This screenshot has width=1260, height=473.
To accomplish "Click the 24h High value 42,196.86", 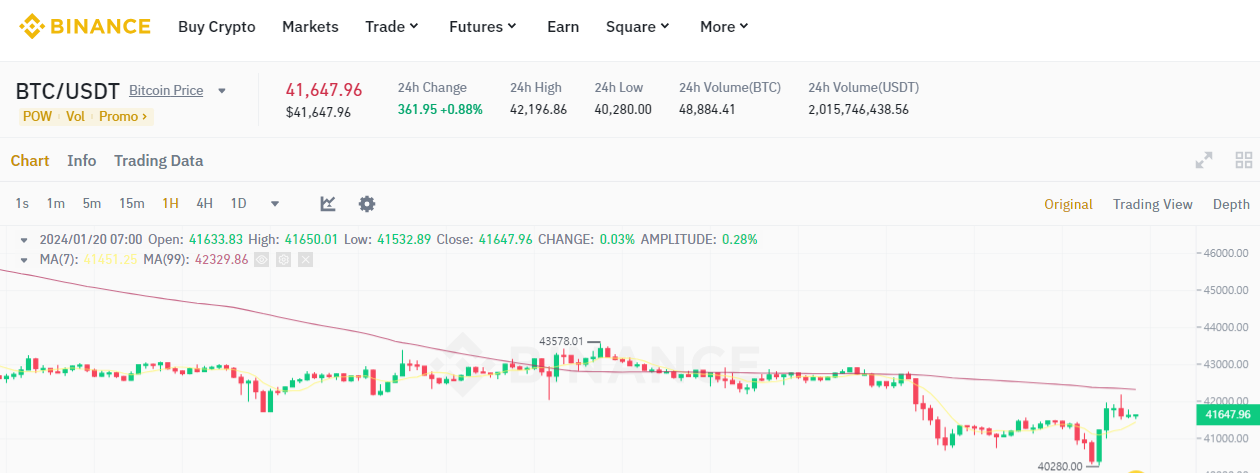I will pyautogui.click(x=538, y=109).
